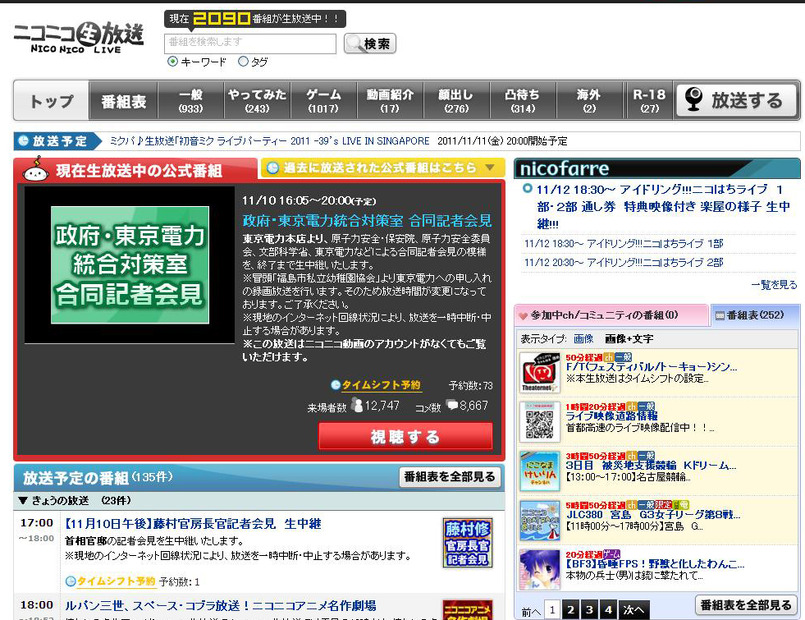Click the TV mascot icon in 現在生放送中 header
The width and height of the screenshot is (805, 620).
[36, 169]
